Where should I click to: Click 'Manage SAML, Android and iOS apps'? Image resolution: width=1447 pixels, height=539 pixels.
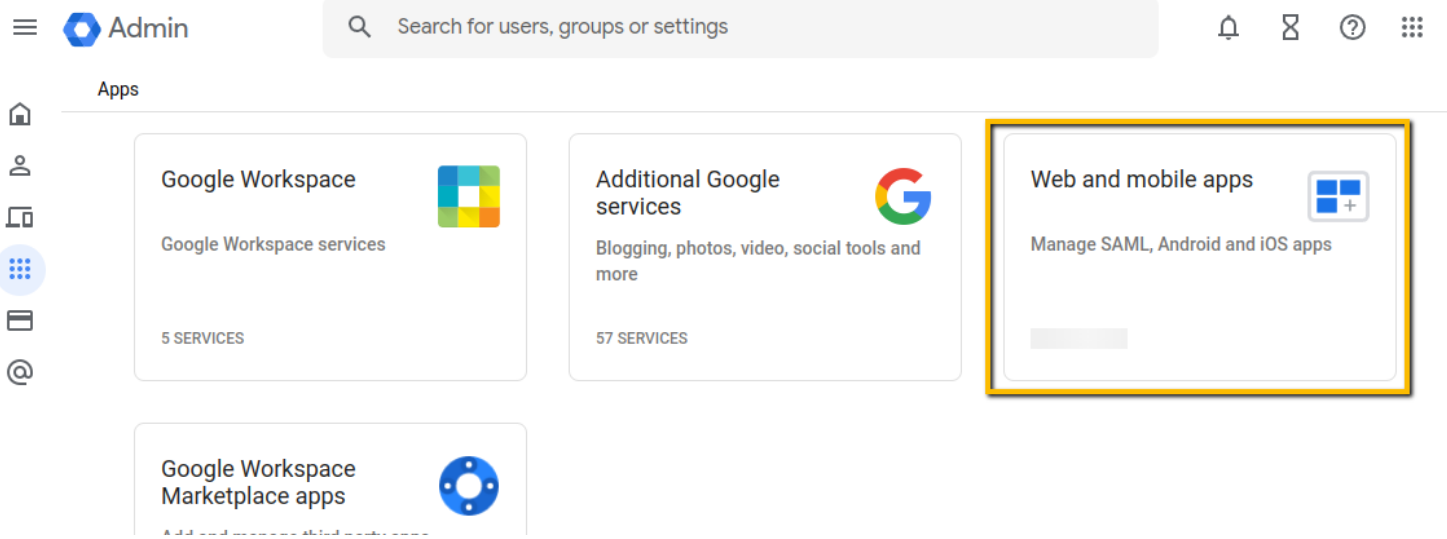click(x=1181, y=244)
